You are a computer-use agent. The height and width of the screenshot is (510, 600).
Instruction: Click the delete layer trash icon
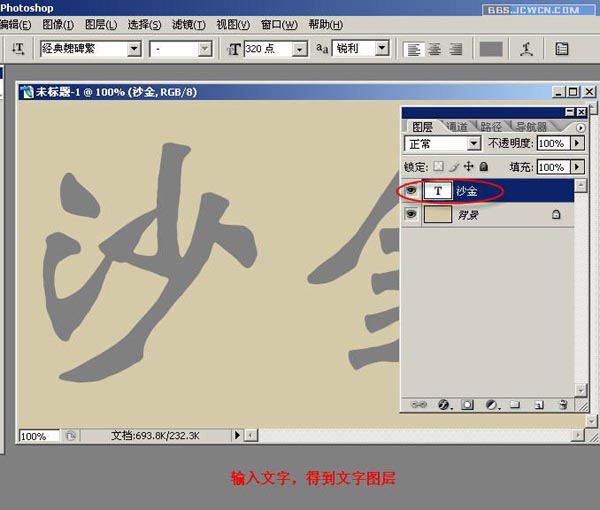(x=563, y=405)
